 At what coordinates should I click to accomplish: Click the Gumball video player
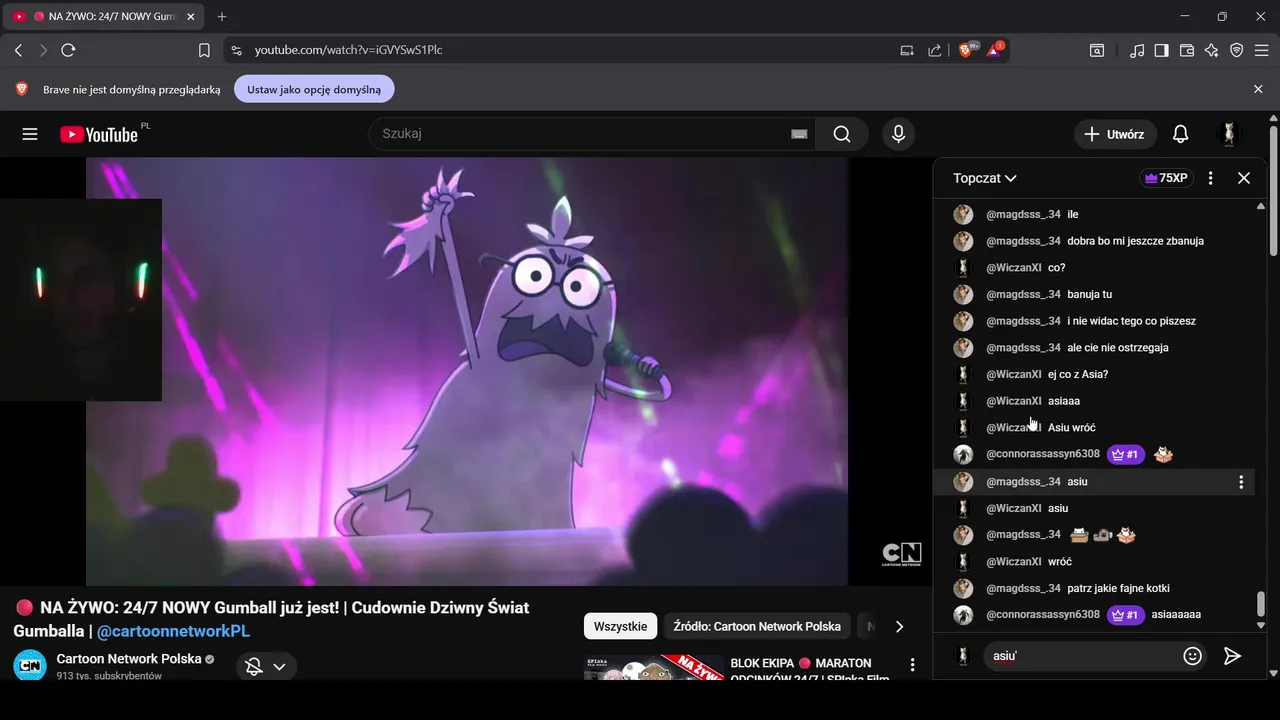(466, 371)
